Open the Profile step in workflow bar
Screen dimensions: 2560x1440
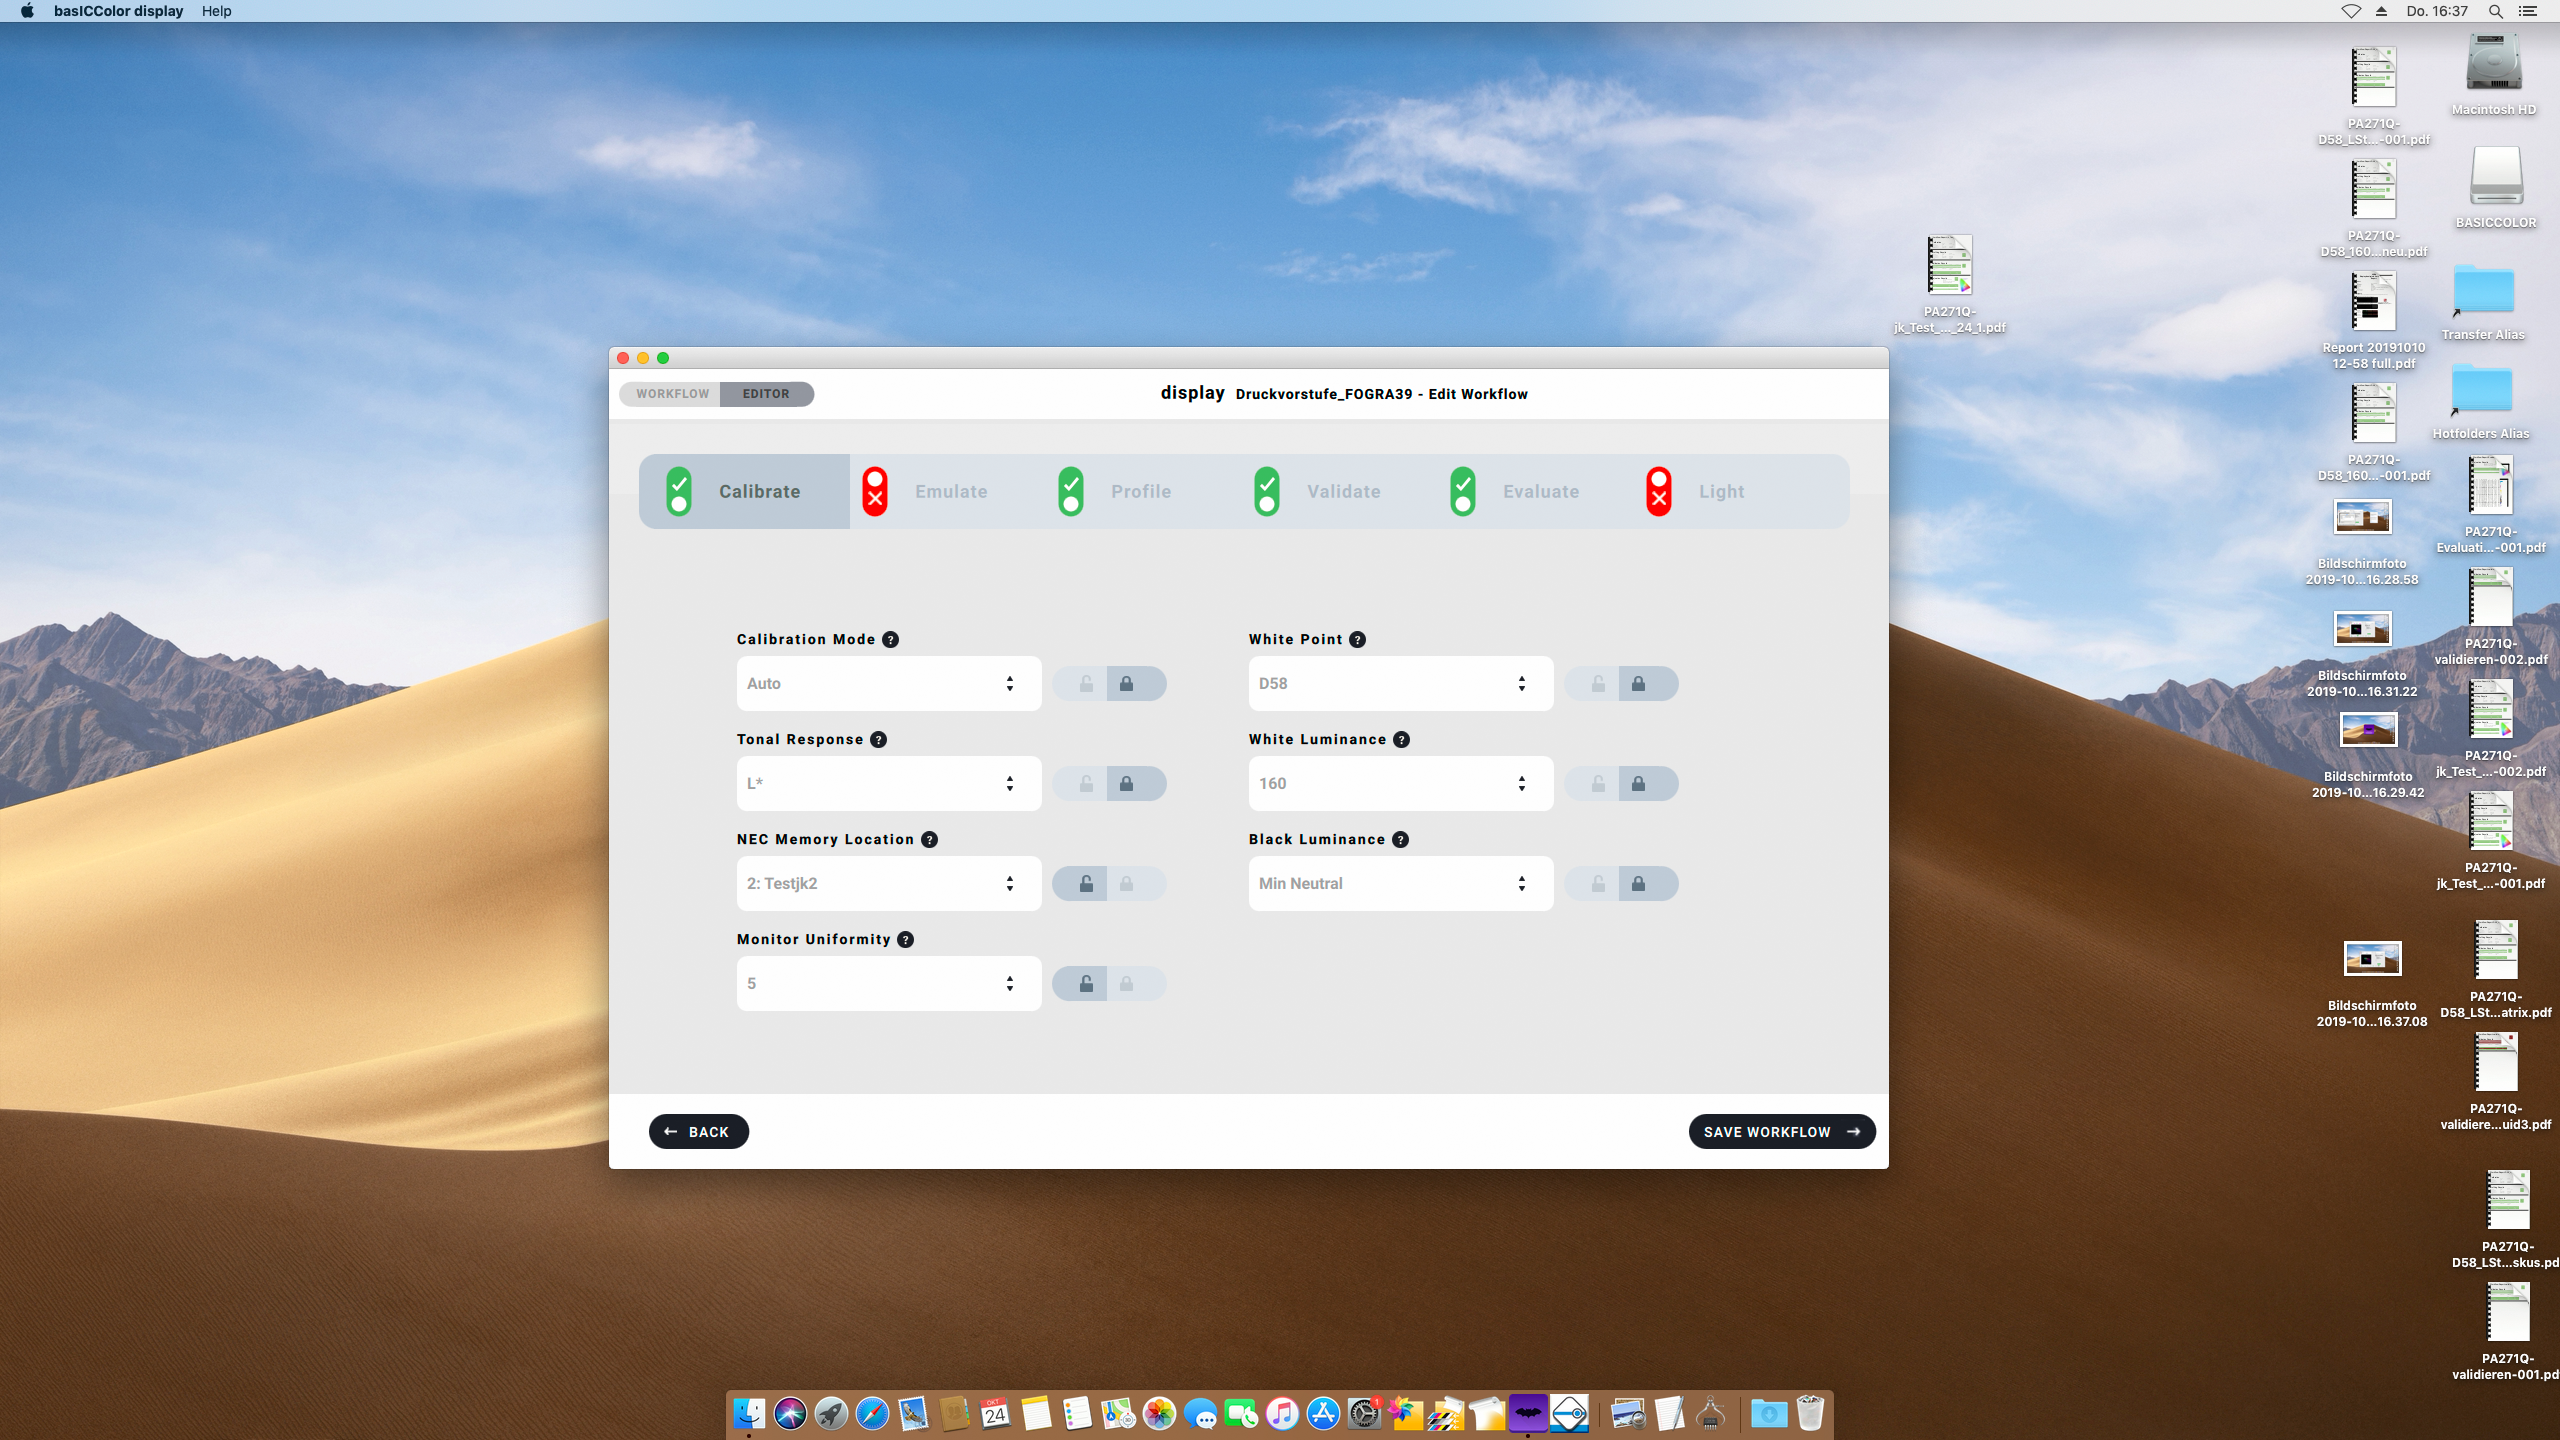pos(1140,491)
